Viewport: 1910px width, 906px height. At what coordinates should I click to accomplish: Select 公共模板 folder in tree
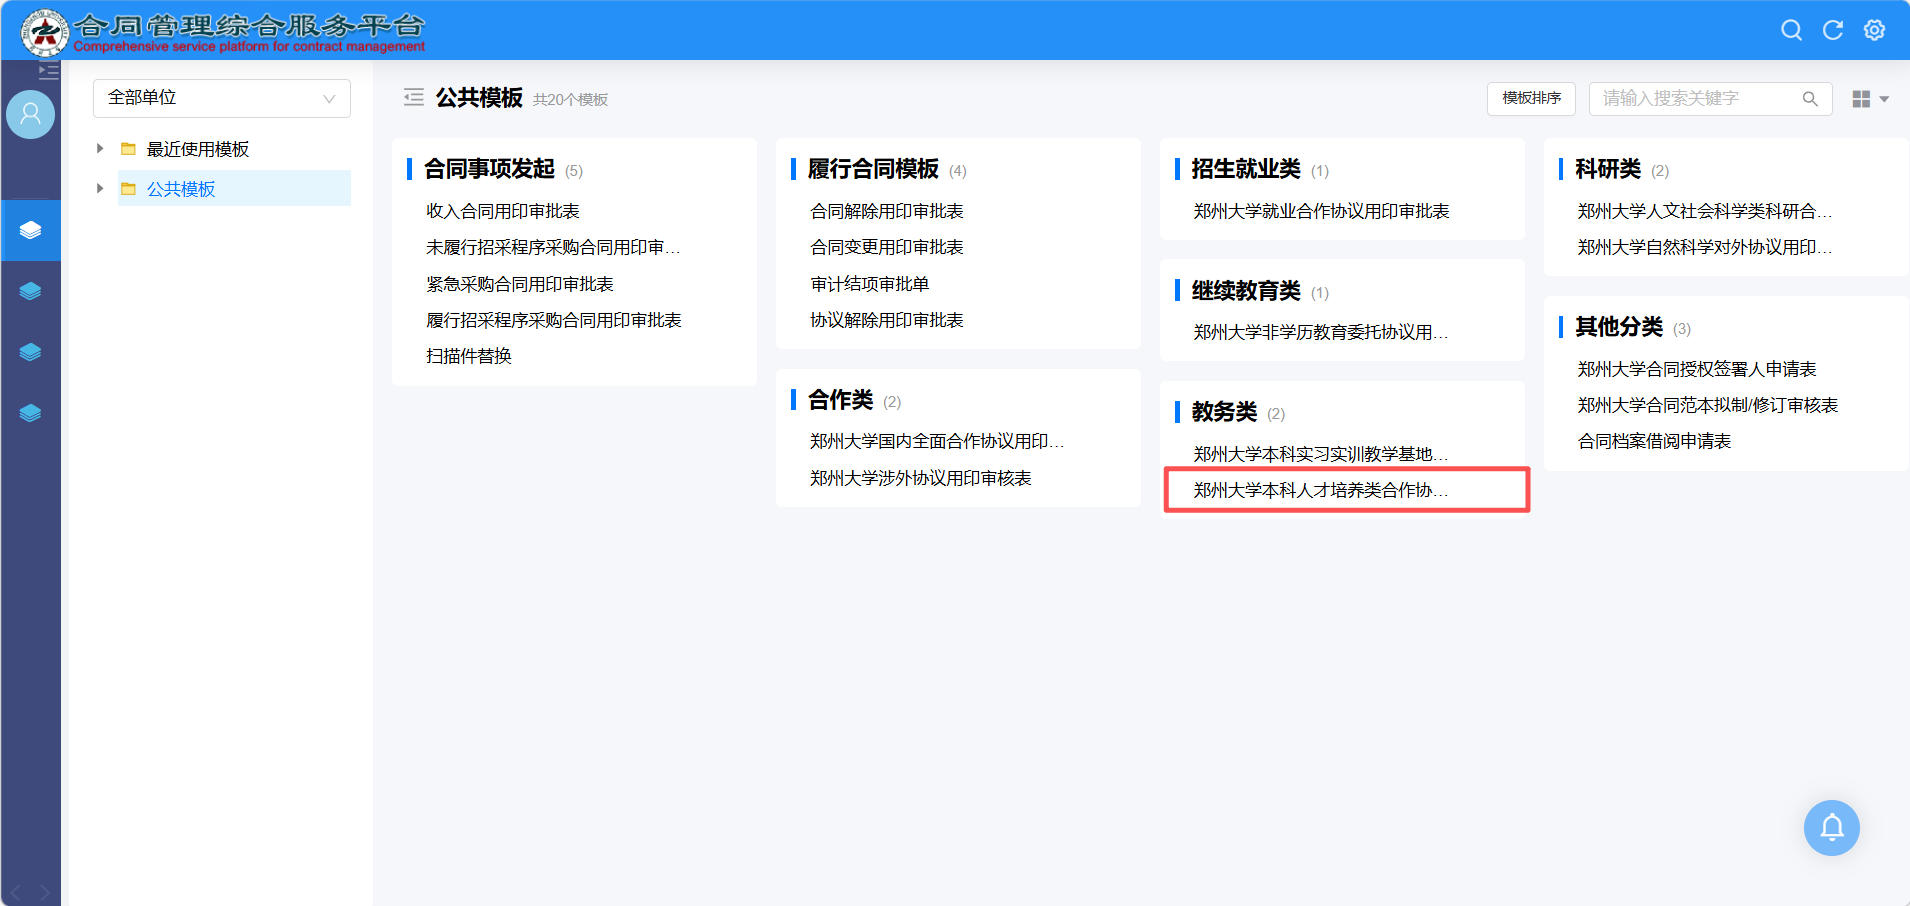click(x=181, y=189)
